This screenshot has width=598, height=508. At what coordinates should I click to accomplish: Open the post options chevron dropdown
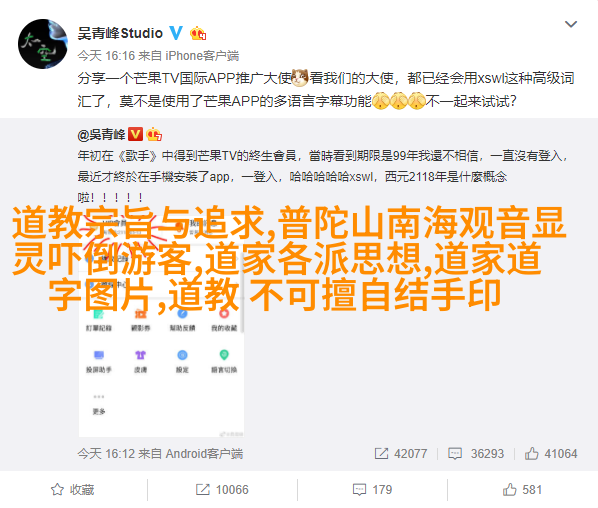[x=571, y=24]
